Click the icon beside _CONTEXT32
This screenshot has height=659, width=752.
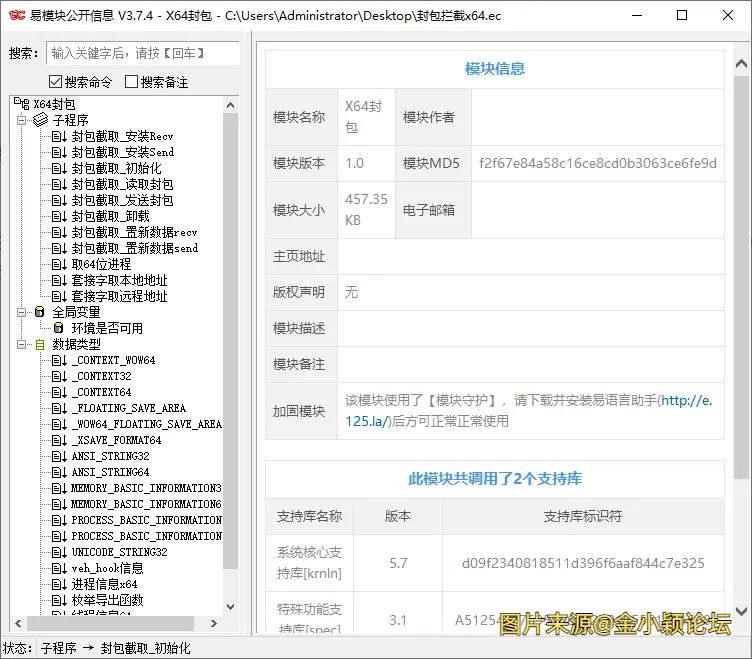59,377
